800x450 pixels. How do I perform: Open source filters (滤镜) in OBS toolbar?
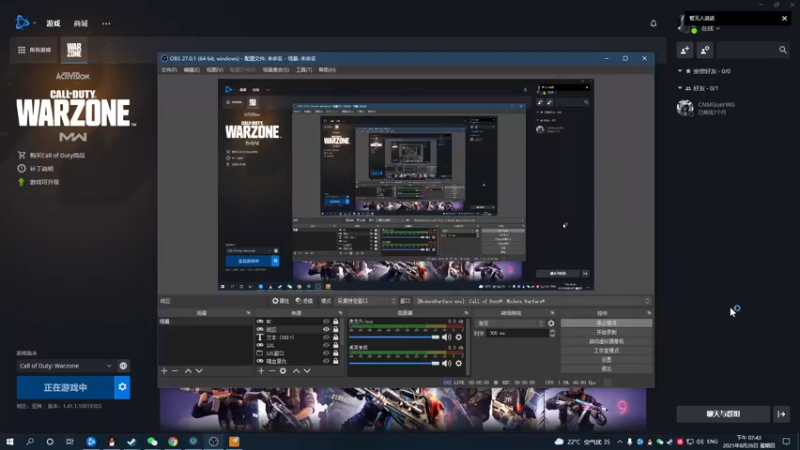coord(304,301)
